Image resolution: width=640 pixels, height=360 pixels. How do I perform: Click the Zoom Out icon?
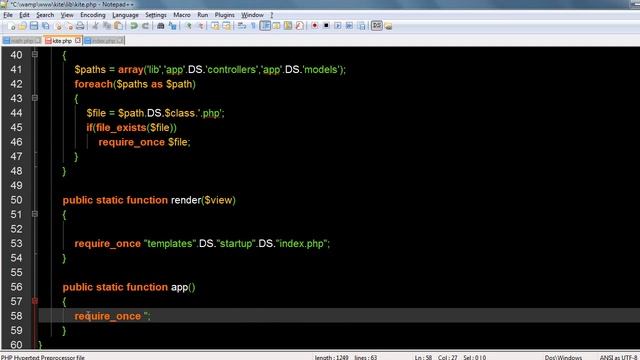pos(200,26)
